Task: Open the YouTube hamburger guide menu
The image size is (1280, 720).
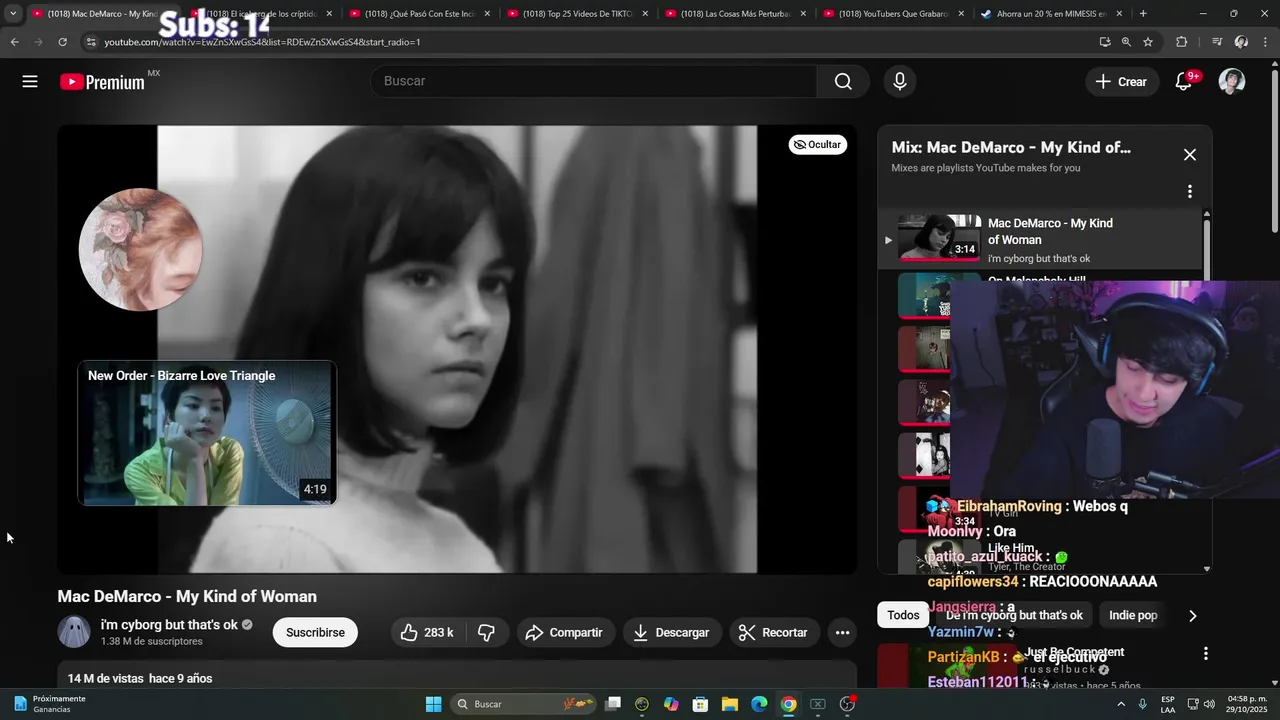Action: pyautogui.click(x=30, y=82)
